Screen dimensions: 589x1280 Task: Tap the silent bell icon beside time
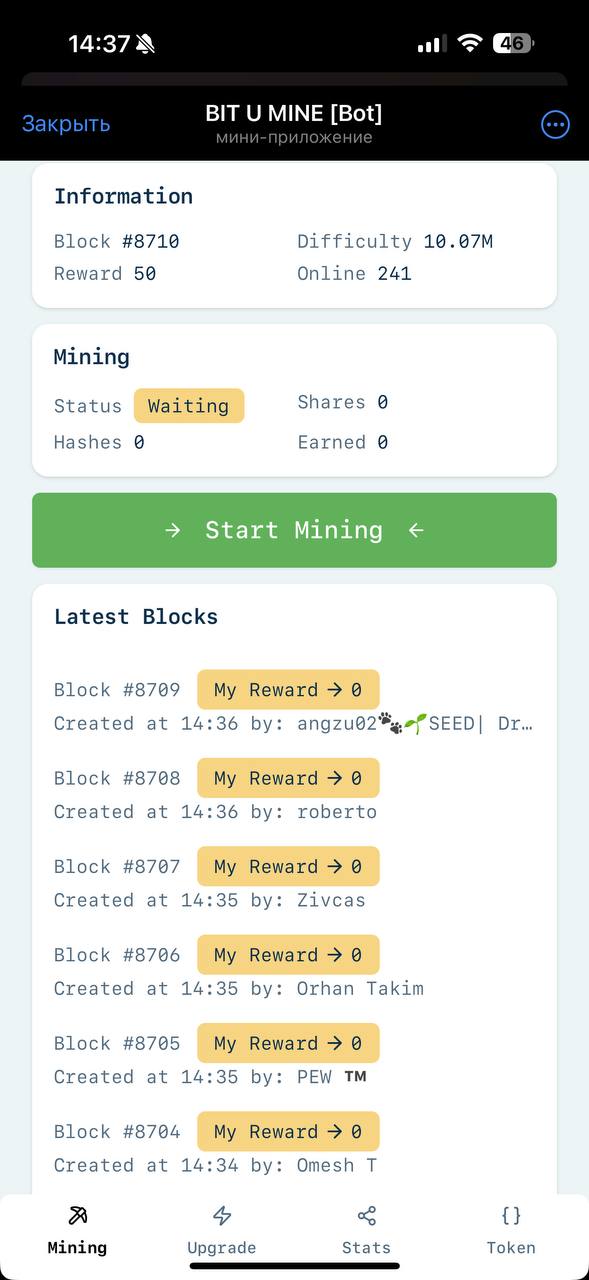coord(147,44)
